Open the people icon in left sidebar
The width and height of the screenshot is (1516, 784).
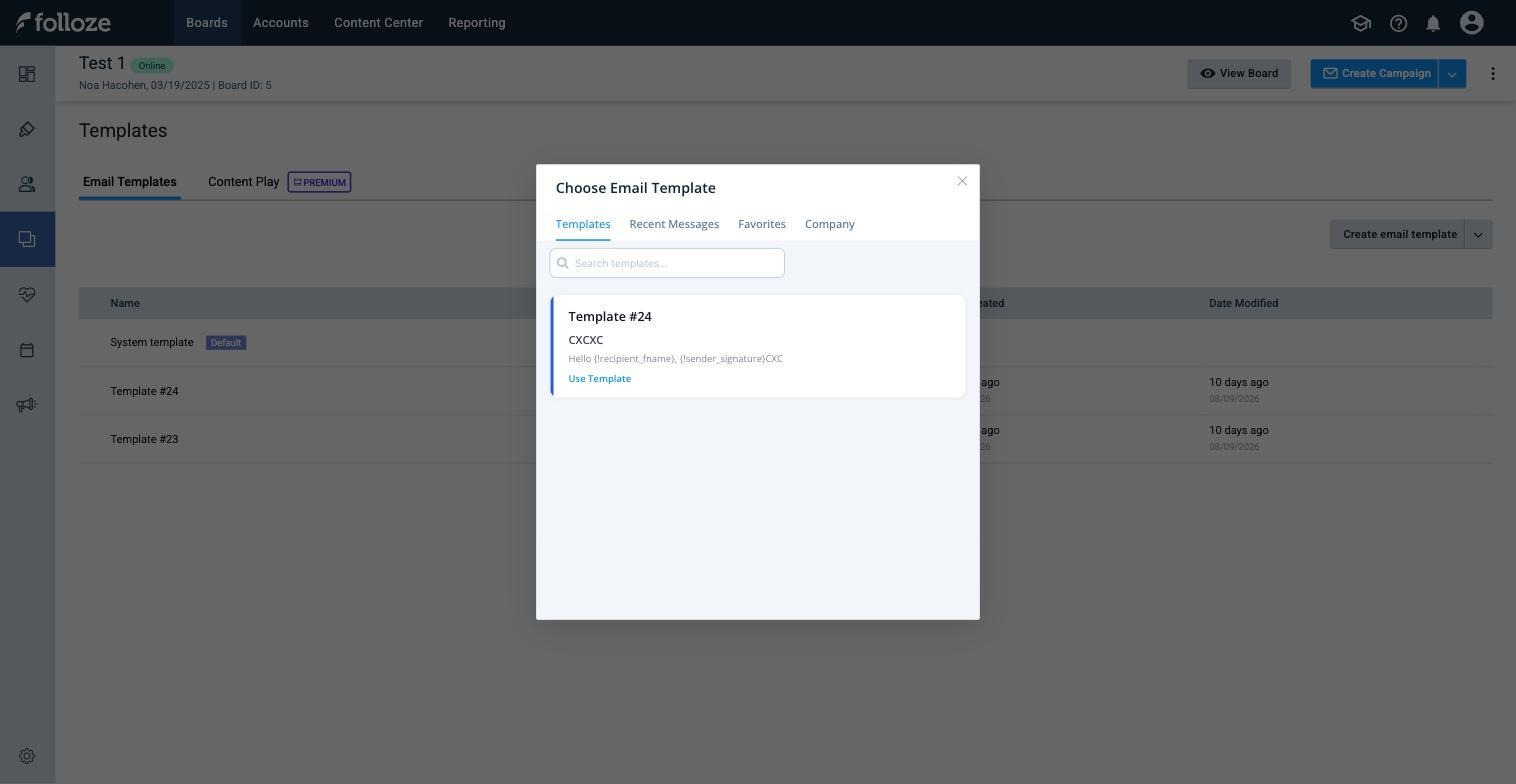[x=27, y=184]
